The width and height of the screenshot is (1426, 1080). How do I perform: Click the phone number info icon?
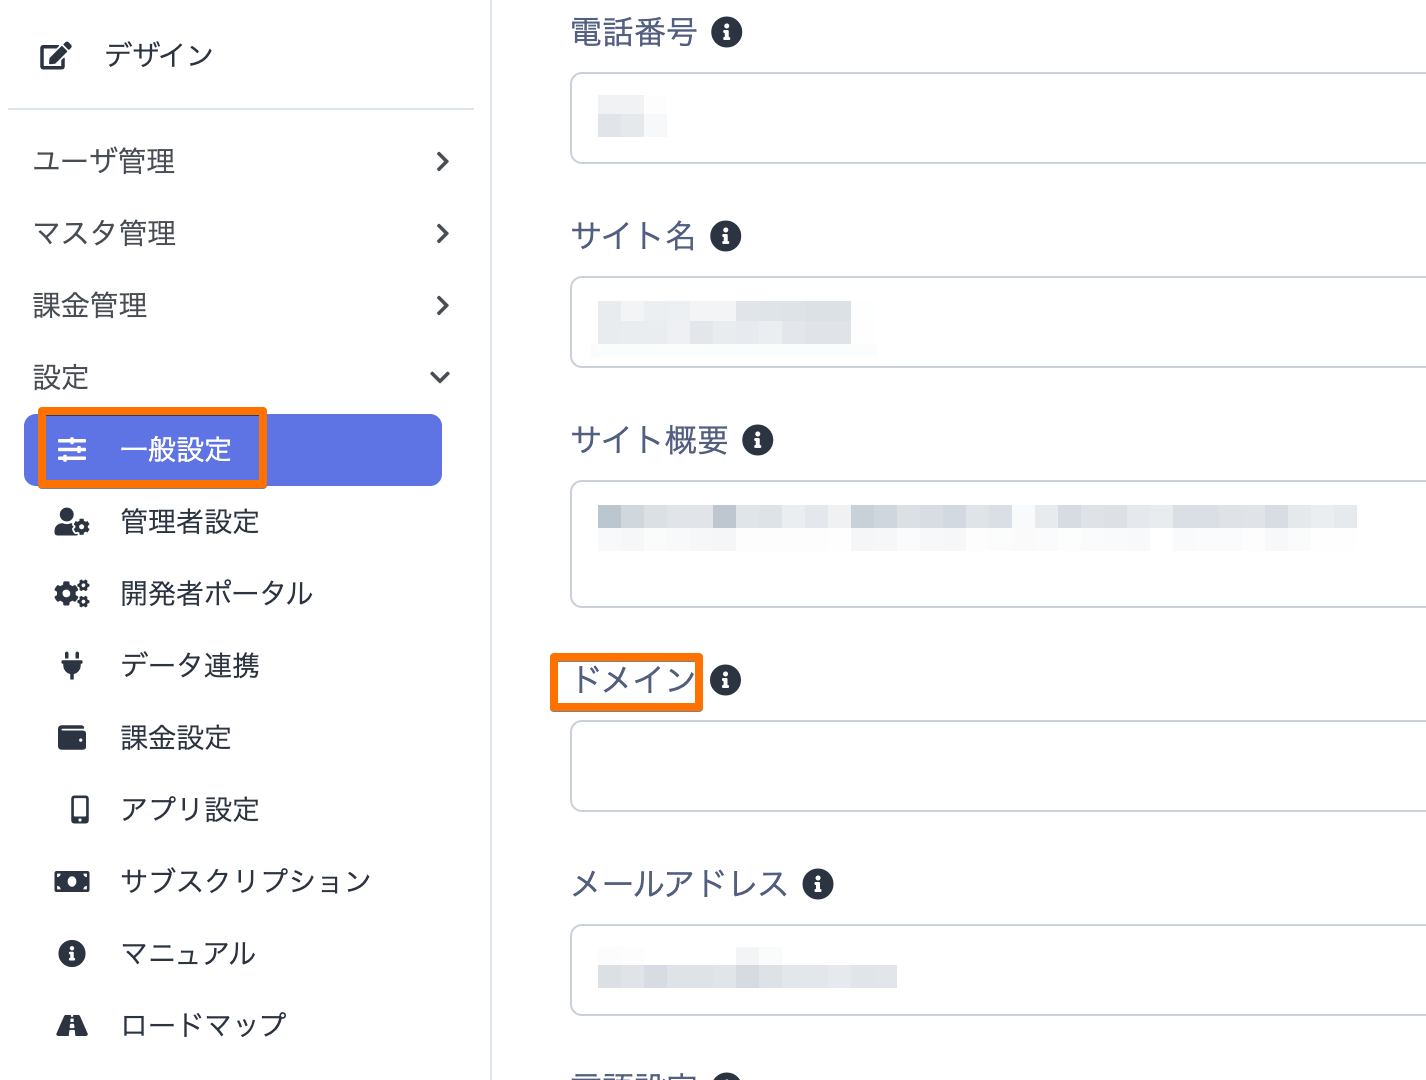(727, 32)
